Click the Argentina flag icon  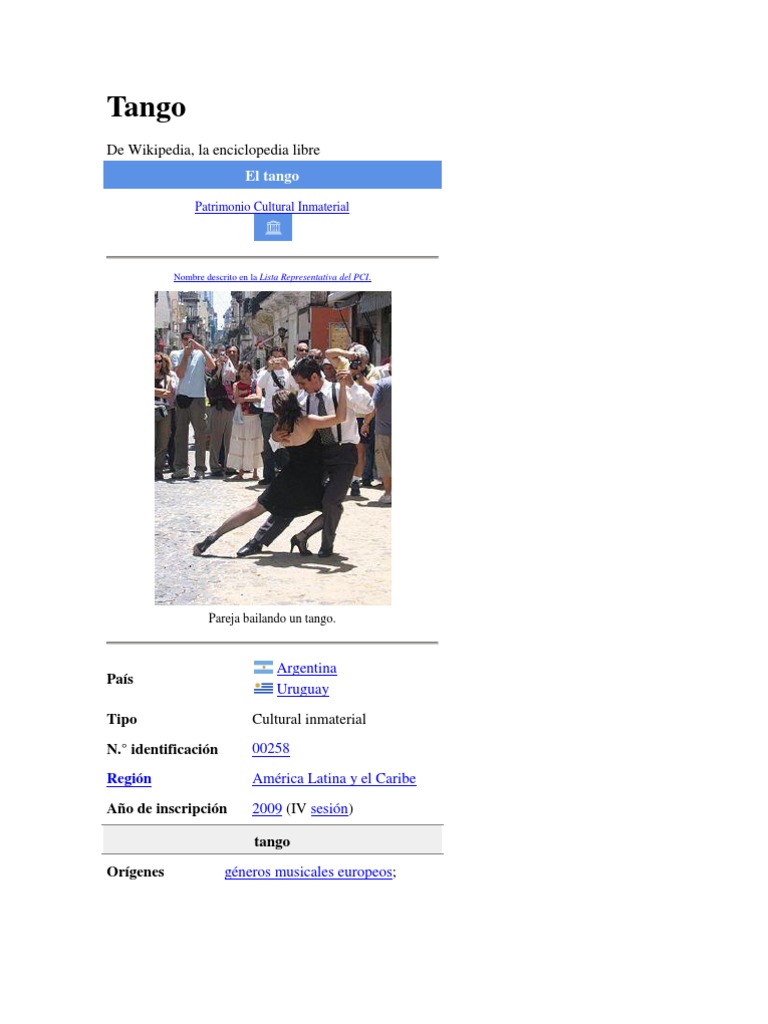263,667
